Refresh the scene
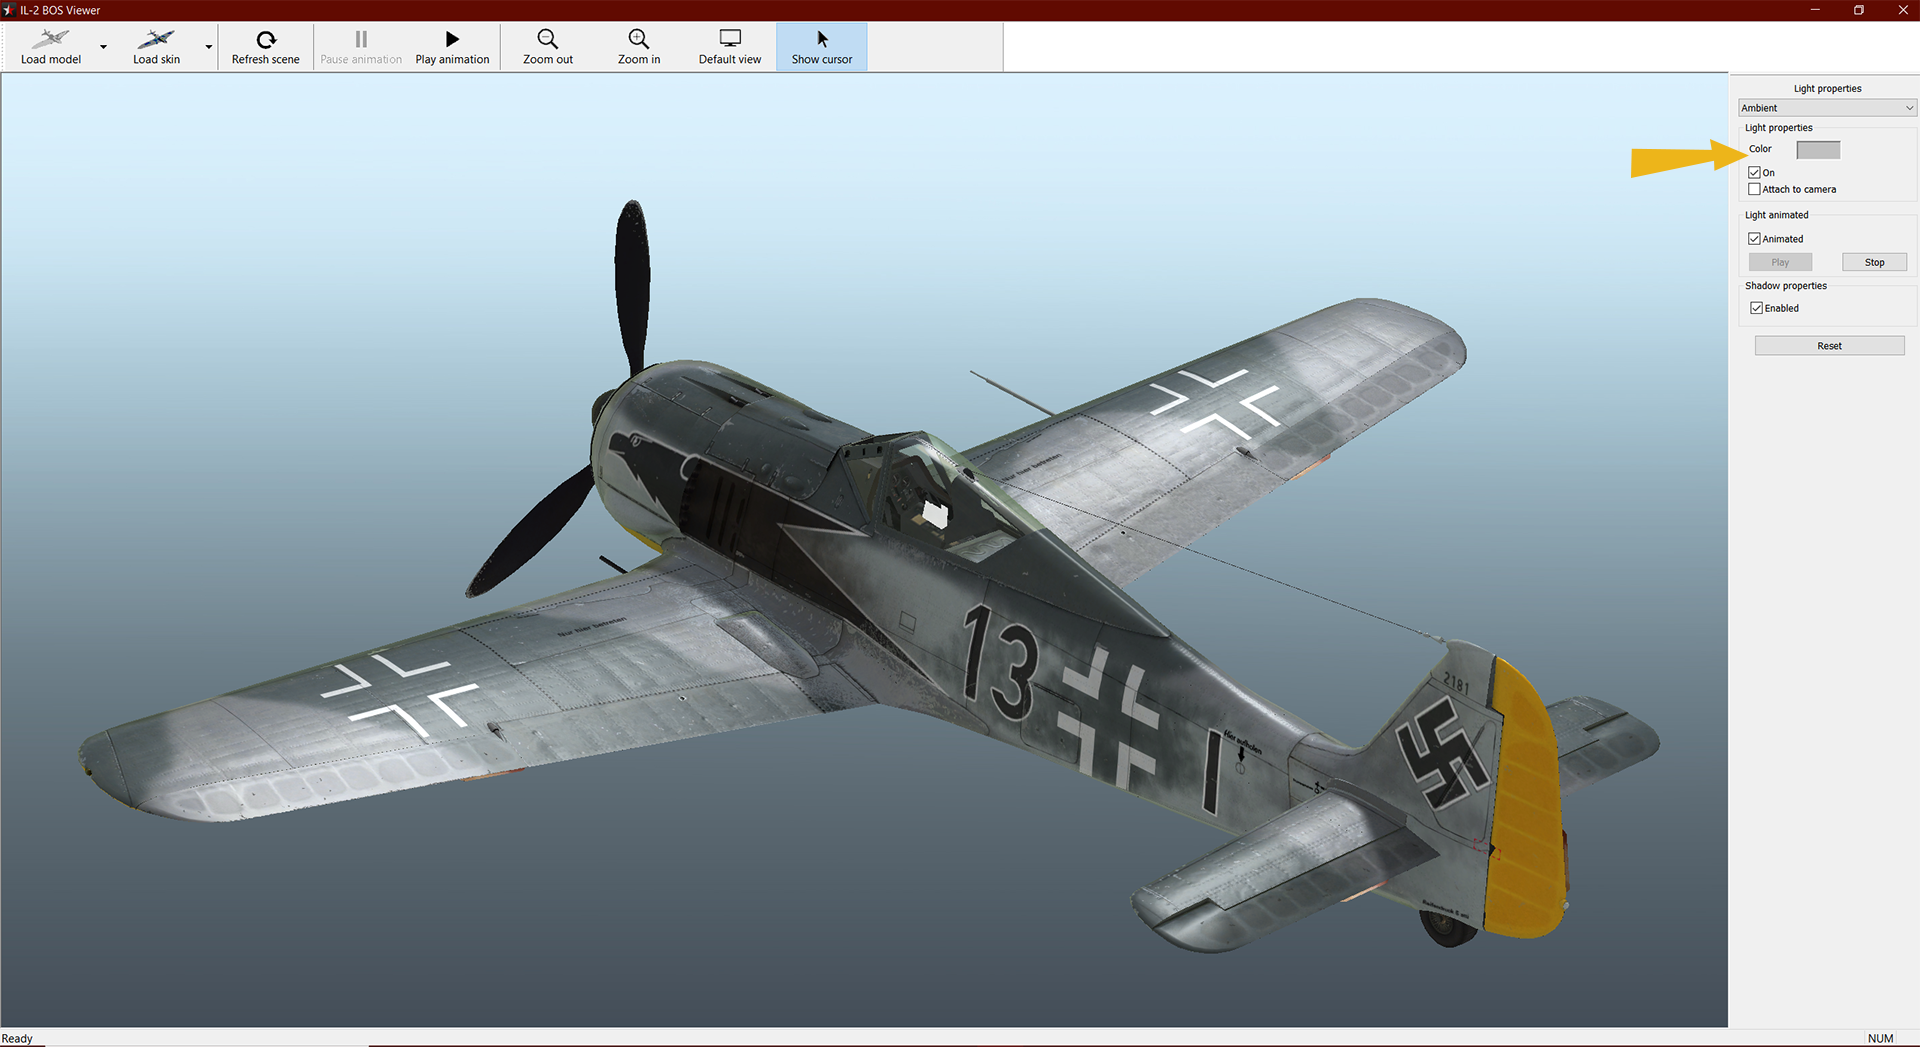Viewport: 1920px width, 1047px height. [x=265, y=47]
